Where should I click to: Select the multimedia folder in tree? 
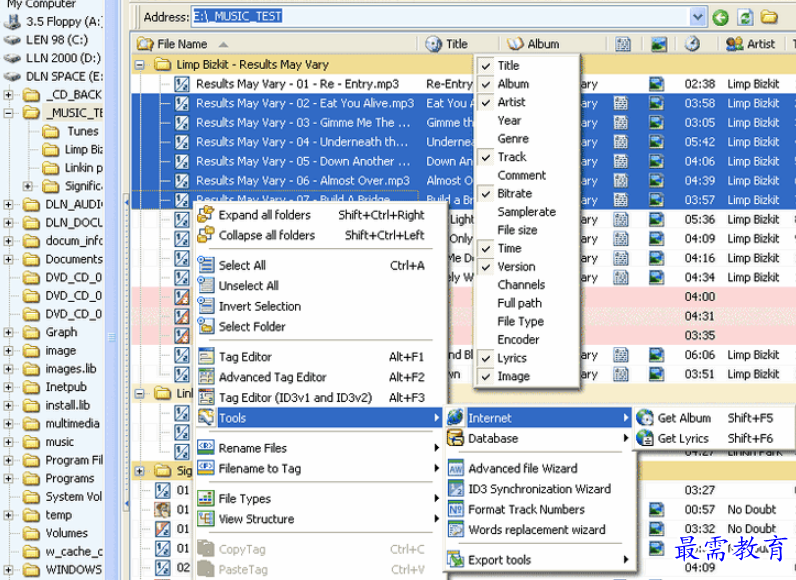[72, 423]
